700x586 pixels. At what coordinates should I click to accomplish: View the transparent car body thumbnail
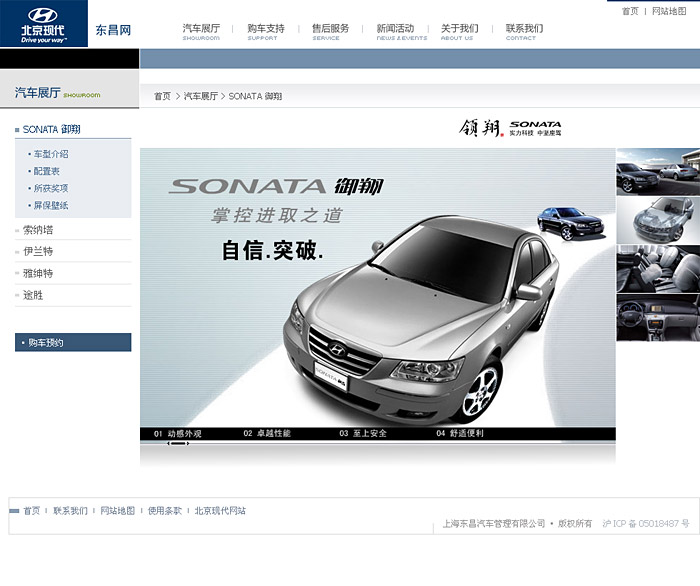click(x=658, y=220)
